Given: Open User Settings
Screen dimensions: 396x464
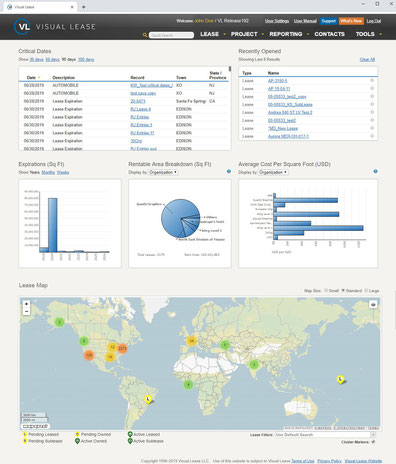Looking at the screenshot, I should [x=277, y=21].
